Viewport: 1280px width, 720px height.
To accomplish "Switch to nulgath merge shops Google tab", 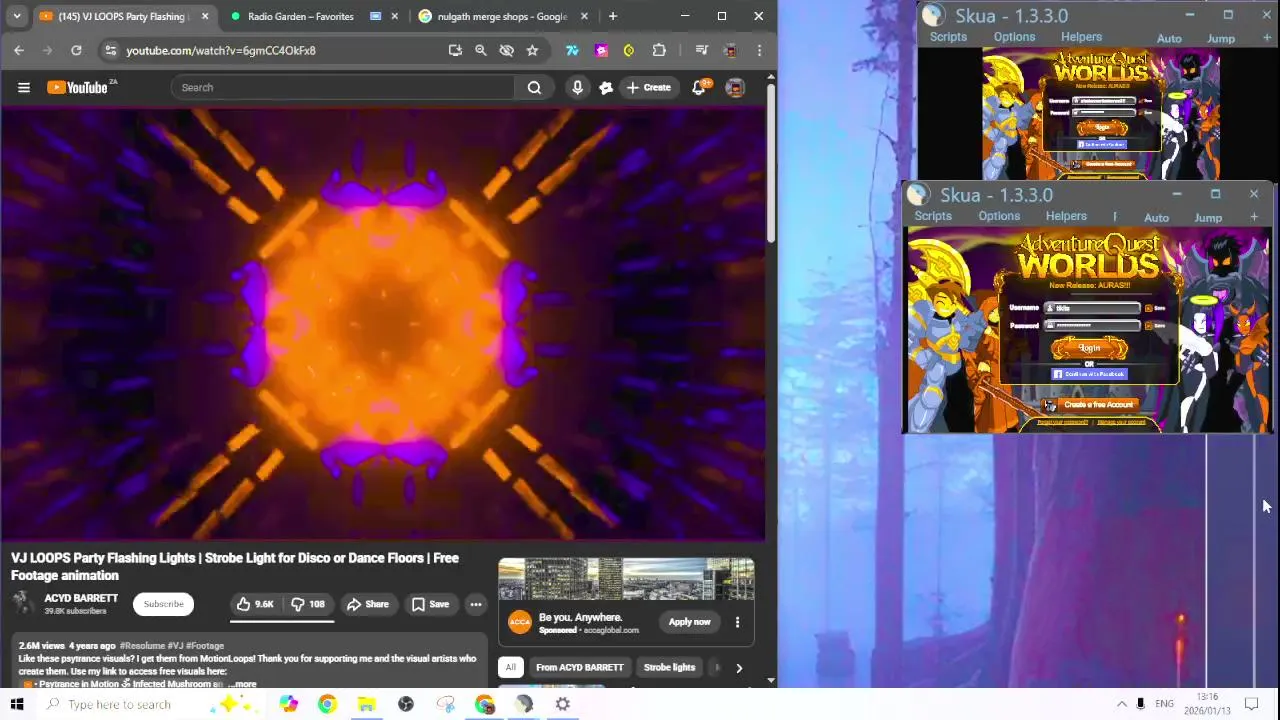I will point(504,16).
